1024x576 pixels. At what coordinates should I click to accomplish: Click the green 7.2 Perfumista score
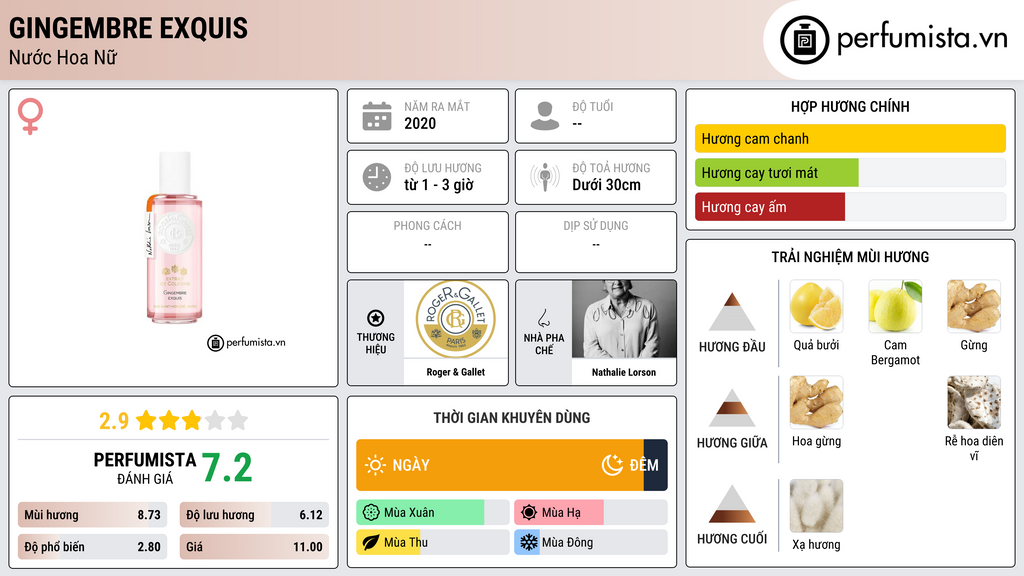point(227,468)
